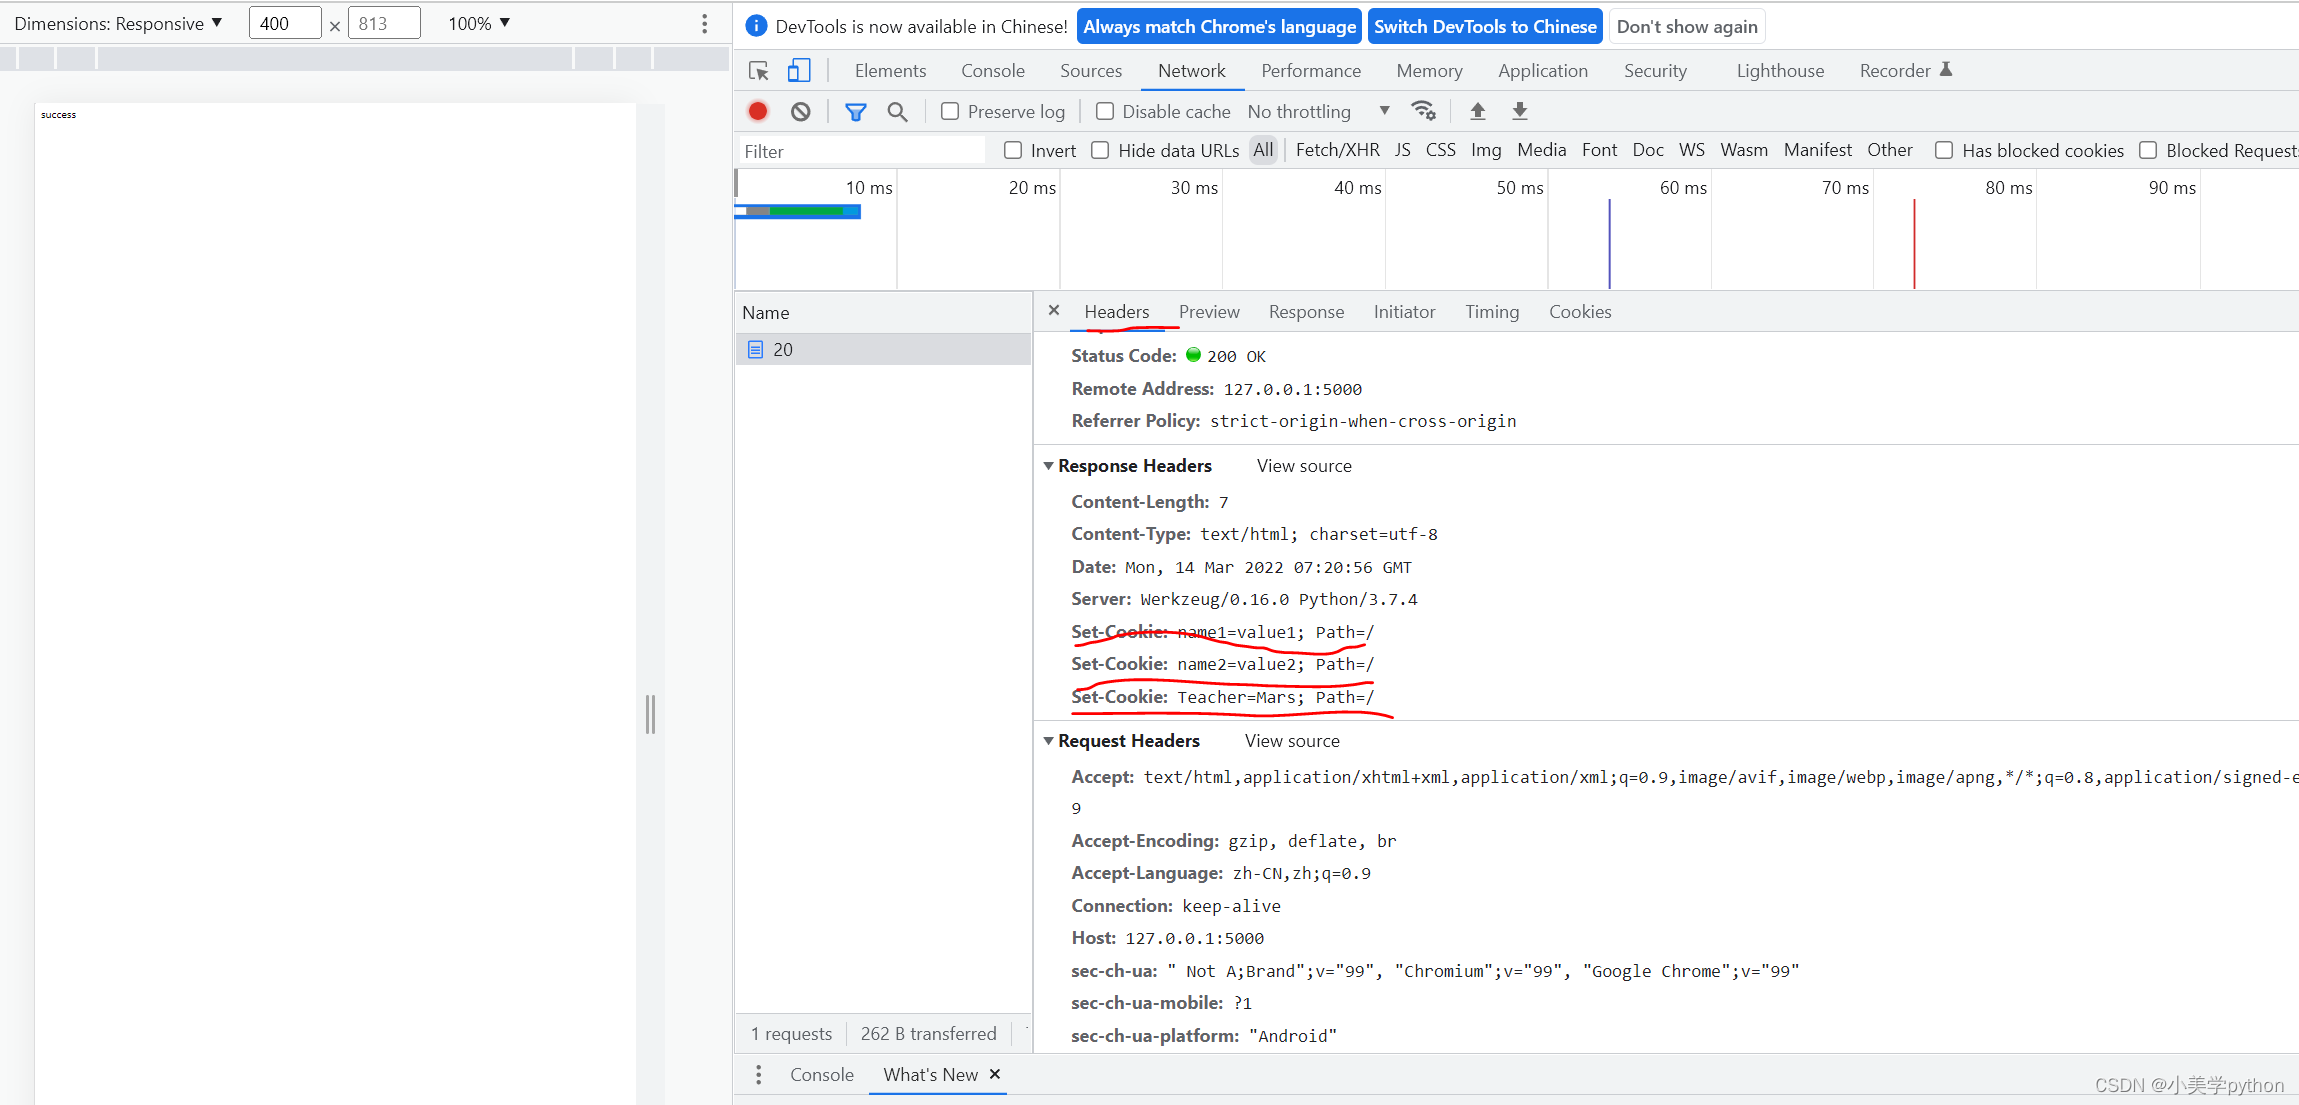Image resolution: width=2299 pixels, height=1105 pixels.
Task: Click the red record network log button
Action: 758,111
